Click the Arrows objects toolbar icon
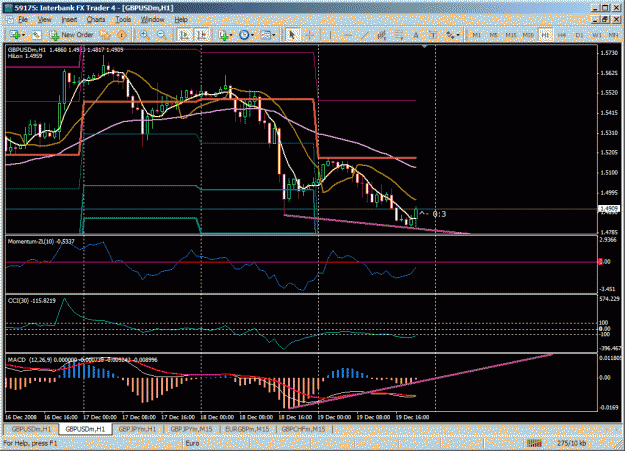The height and width of the screenshot is (451, 625). (450, 35)
